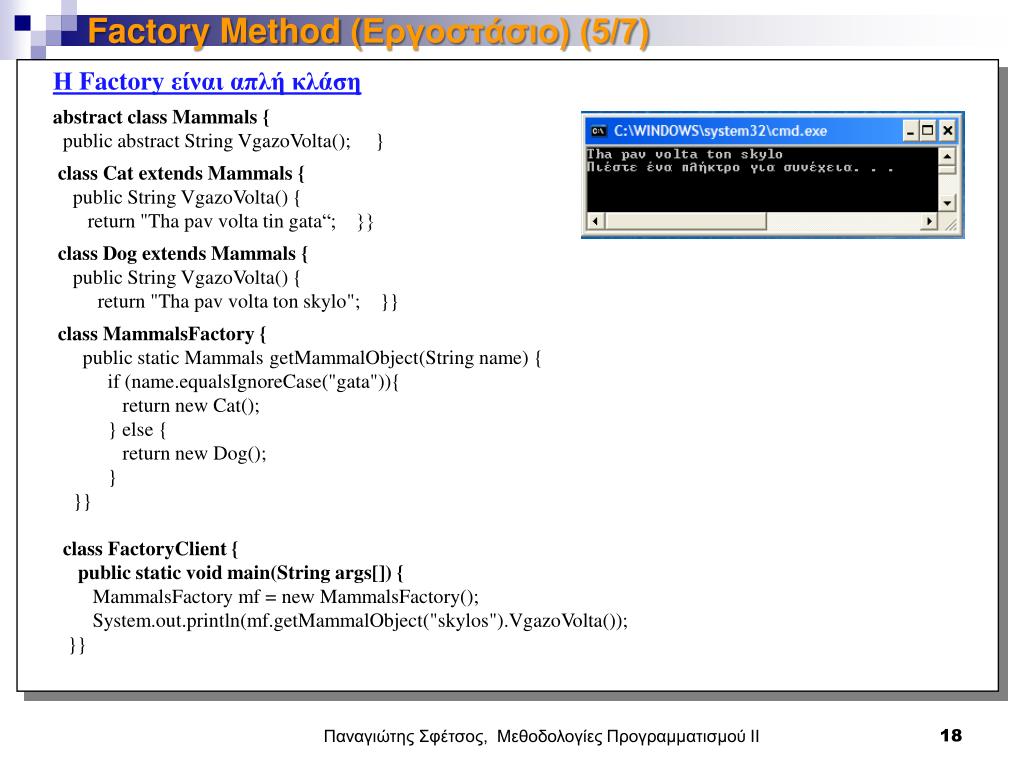Click the cmd horizontal scrollbar thumb
This screenshot has height=768, width=1024.
tap(684, 221)
